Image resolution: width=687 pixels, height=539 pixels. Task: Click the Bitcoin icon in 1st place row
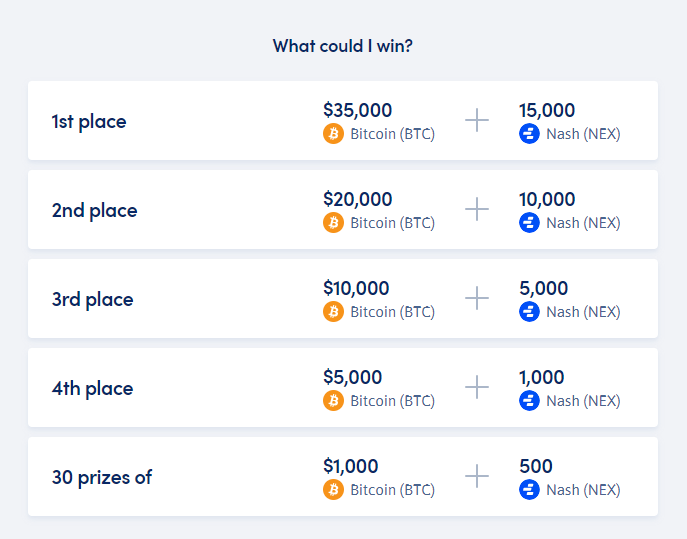click(x=333, y=133)
